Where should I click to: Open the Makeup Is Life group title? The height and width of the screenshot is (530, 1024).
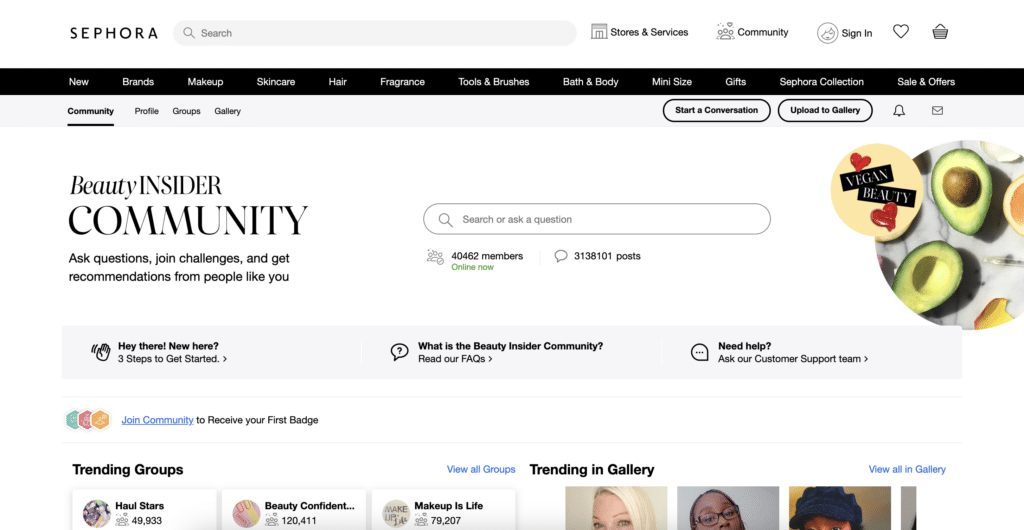(449, 506)
